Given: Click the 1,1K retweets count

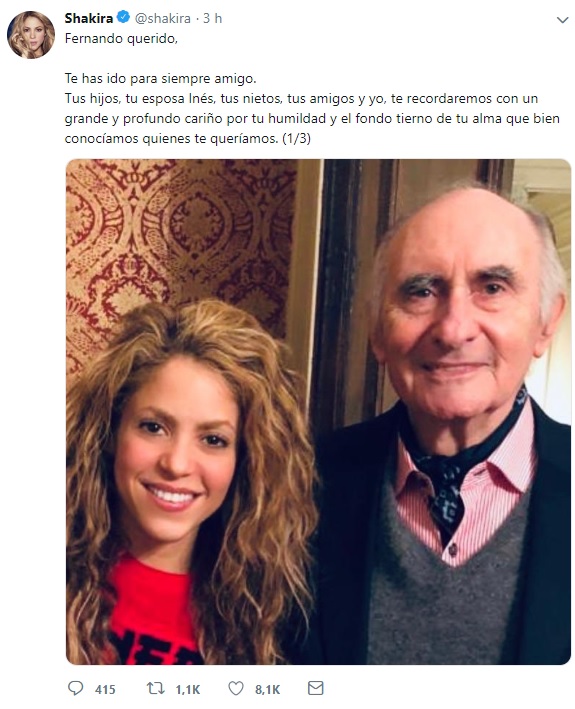Looking at the screenshot, I should 188,689.
